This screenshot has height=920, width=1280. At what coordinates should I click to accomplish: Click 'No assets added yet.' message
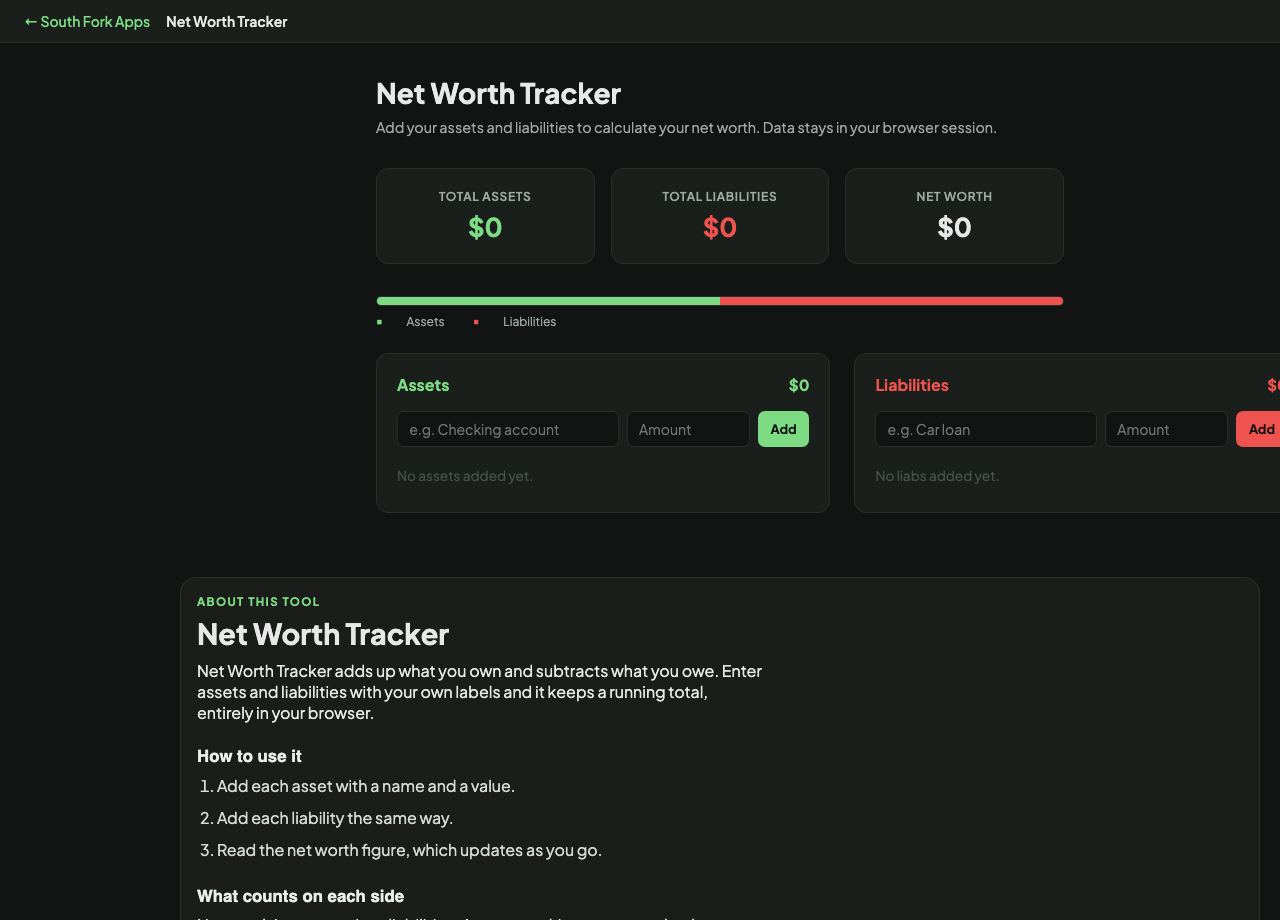tap(465, 476)
